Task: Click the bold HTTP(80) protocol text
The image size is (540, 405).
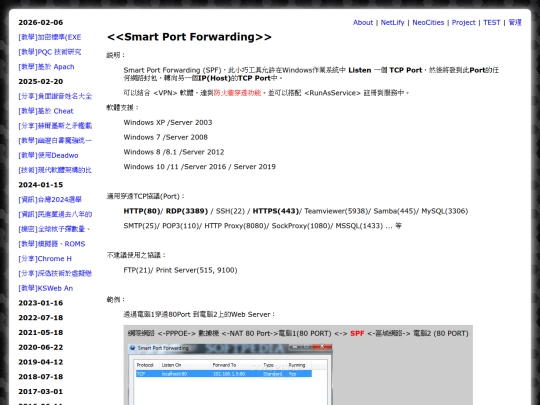Action: [142, 211]
